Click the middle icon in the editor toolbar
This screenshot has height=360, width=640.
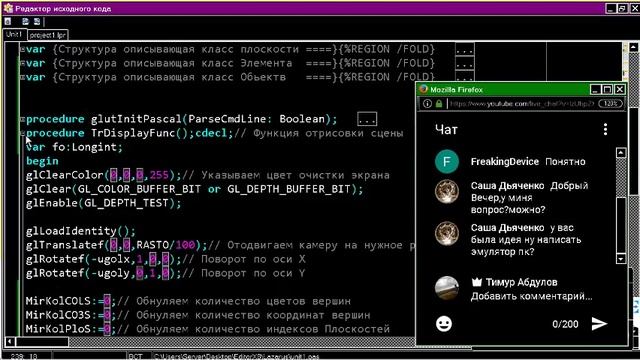point(25,22)
